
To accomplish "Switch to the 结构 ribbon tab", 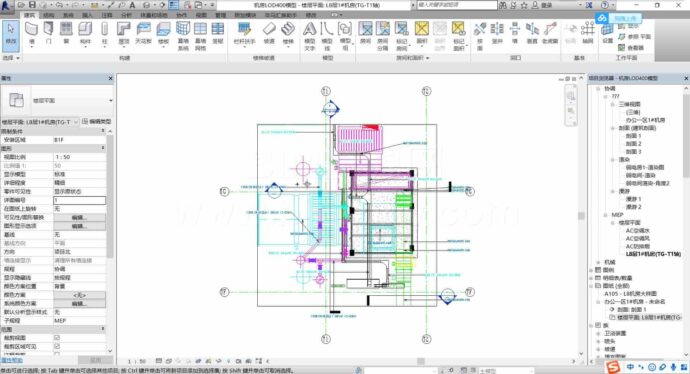I will click(x=49, y=15).
